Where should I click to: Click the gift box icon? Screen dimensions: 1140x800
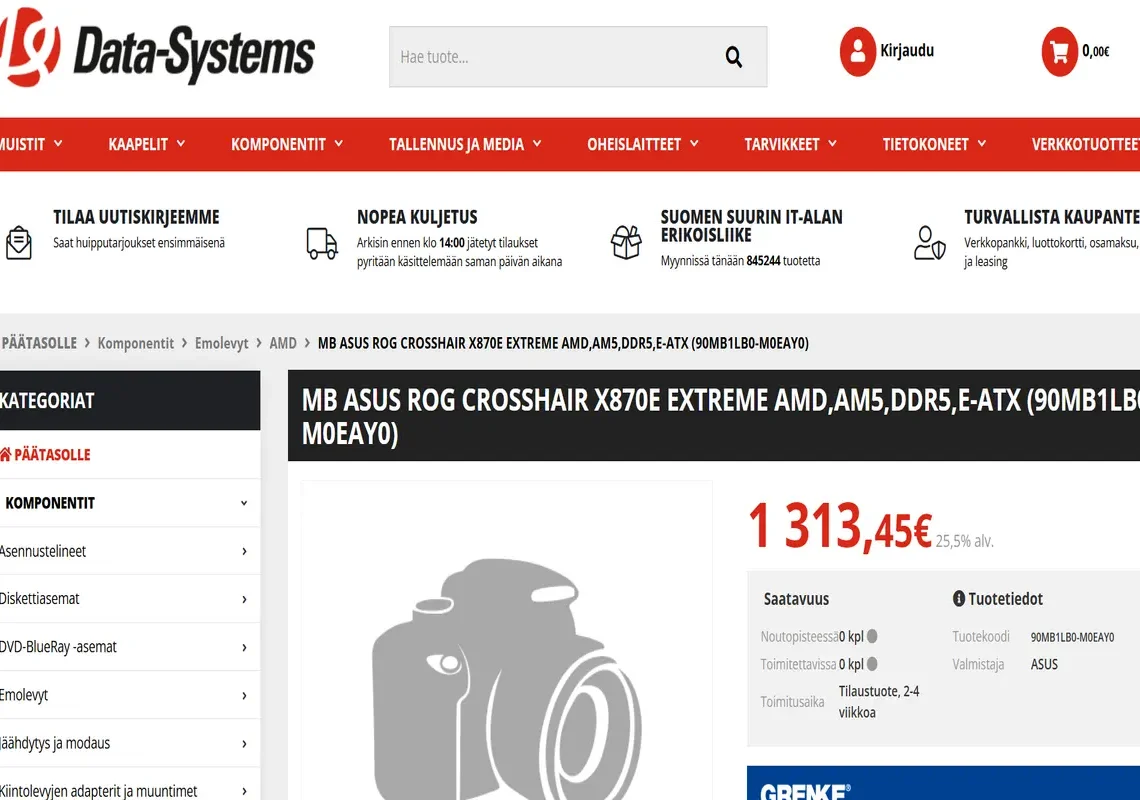pos(626,242)
